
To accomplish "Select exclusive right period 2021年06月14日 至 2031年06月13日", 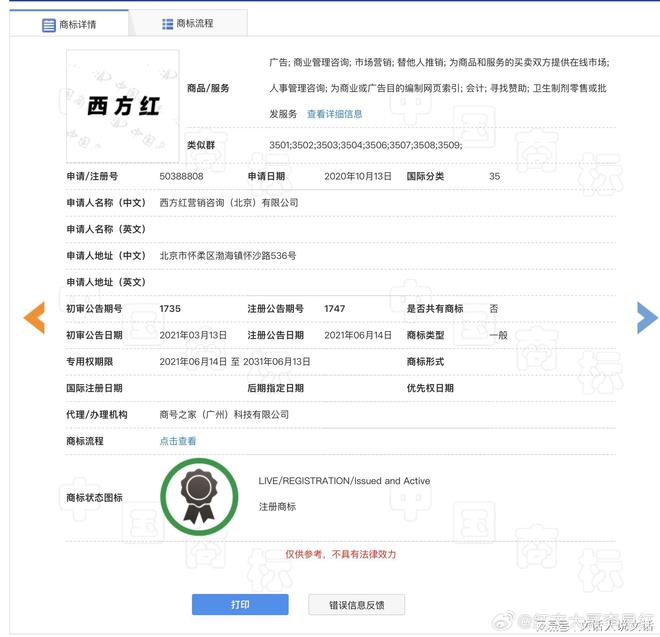I will point(235,362).
